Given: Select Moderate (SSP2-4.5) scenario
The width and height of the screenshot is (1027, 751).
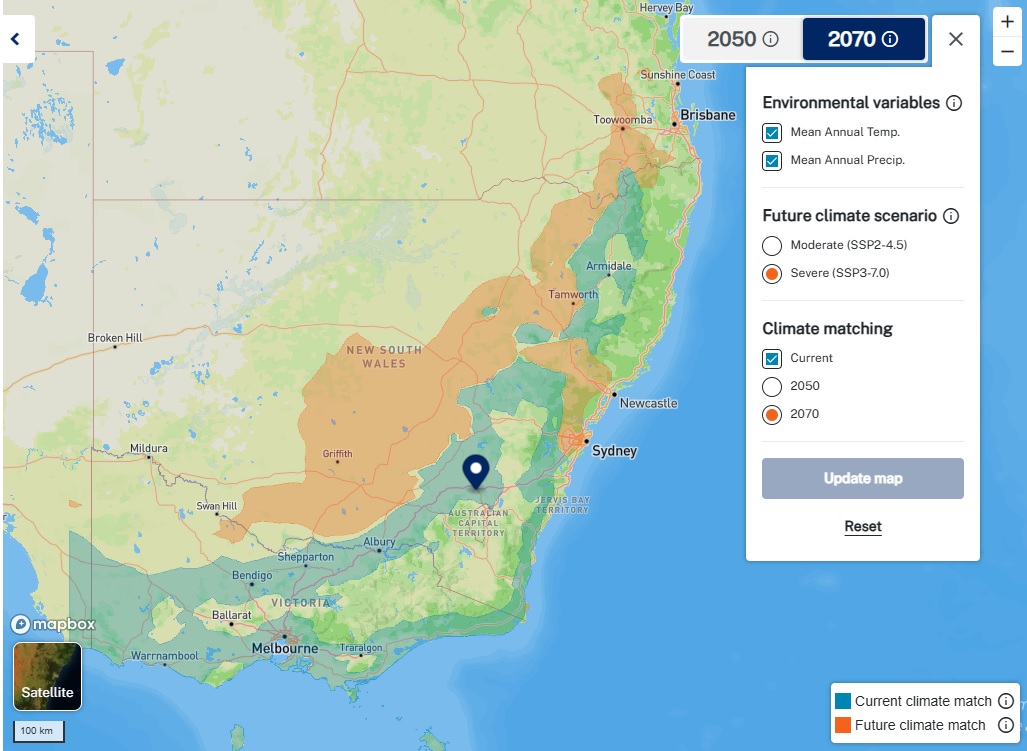Looking at the screenshot, I should click(x=772, y=245).
